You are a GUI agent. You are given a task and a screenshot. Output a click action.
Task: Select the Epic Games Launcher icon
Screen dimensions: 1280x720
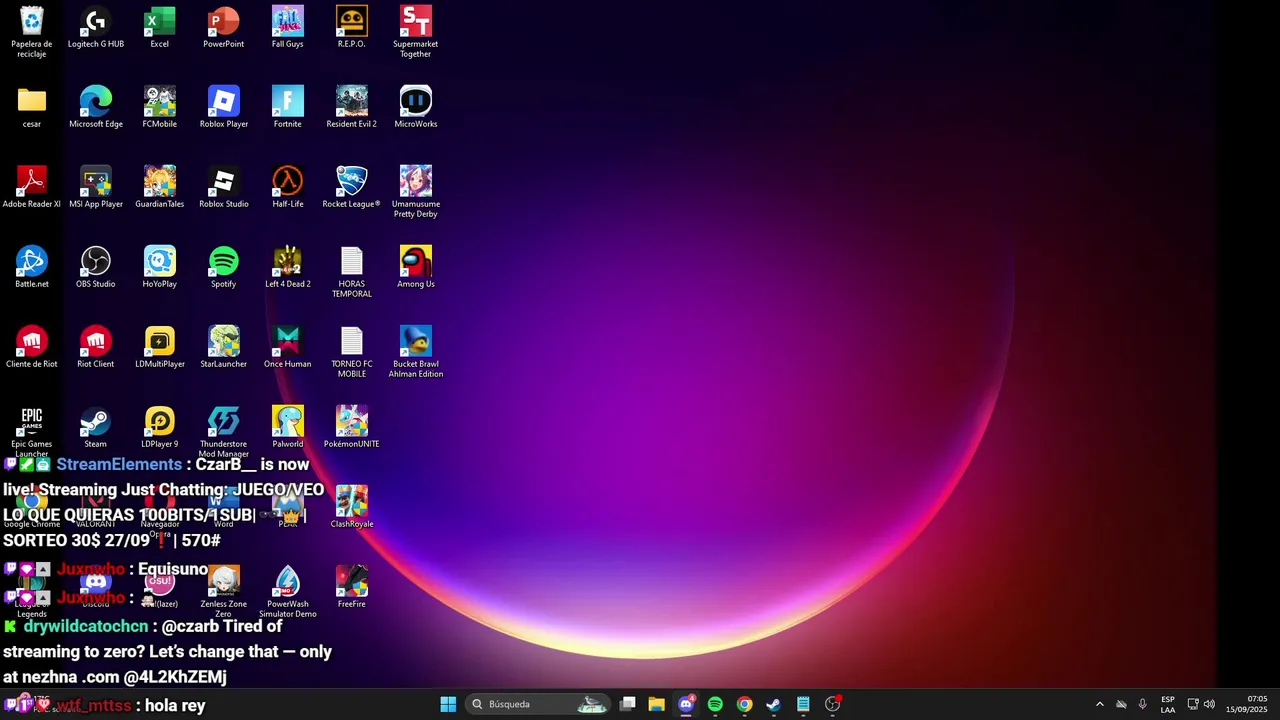click(x=32, y=430)
